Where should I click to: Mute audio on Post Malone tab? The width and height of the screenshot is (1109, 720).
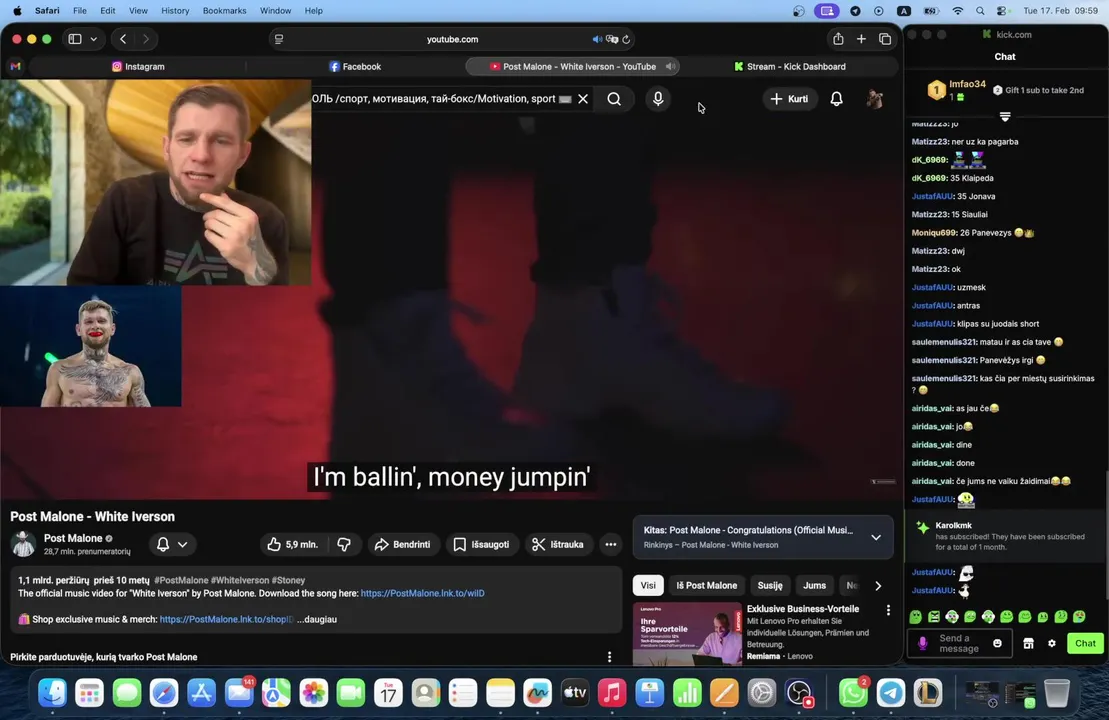coord(670,66)
